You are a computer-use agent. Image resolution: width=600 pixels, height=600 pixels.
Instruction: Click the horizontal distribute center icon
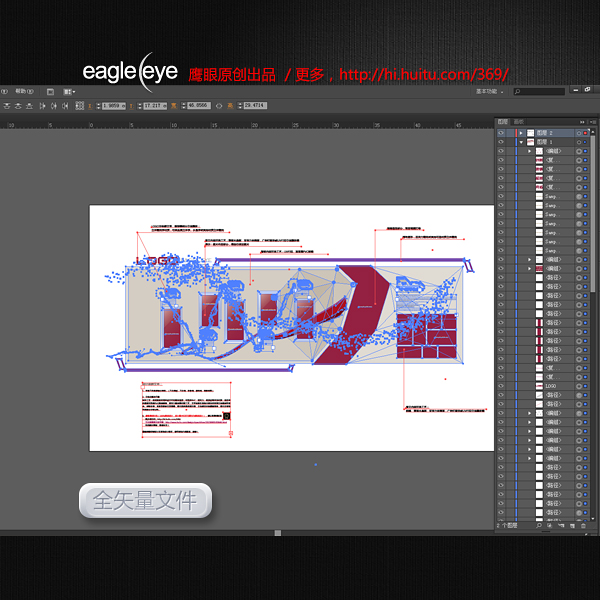click(54, 106)
